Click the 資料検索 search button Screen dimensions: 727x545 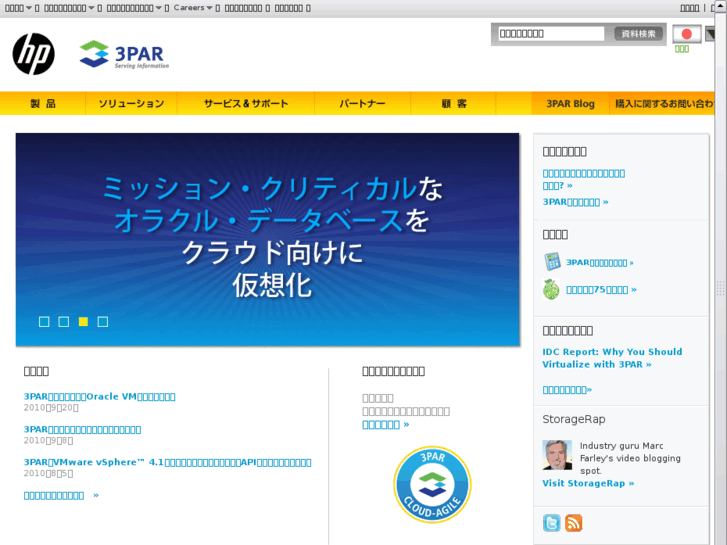(638, 33)
